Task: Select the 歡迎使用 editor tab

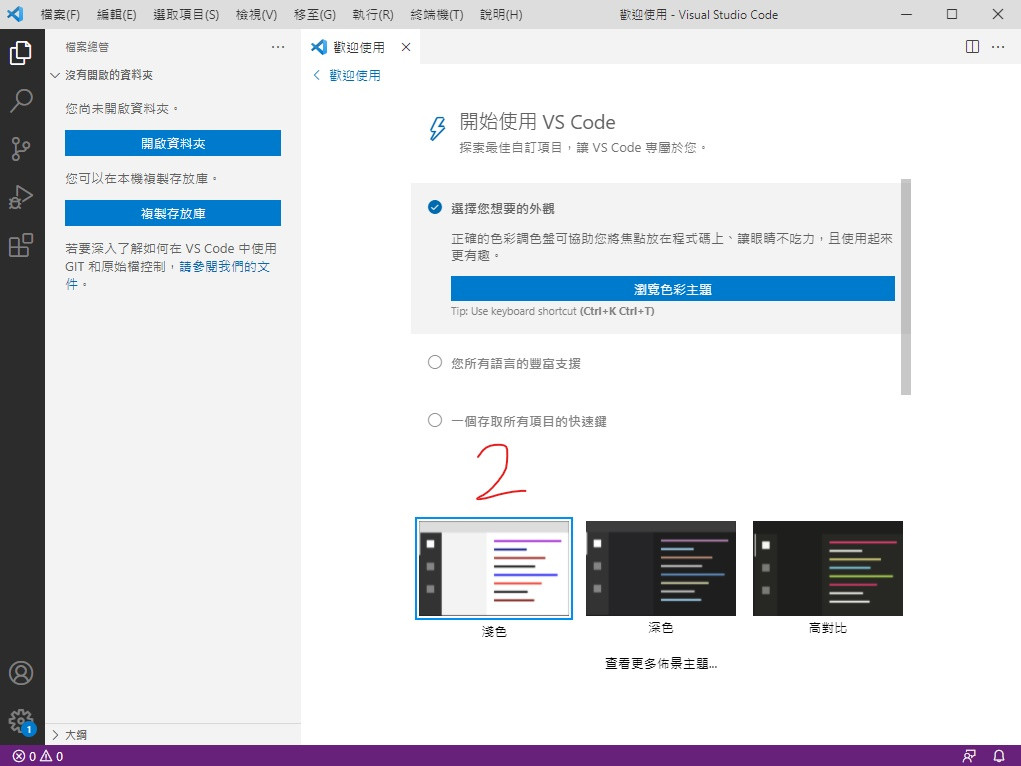Action: click(x=361, y=47)
